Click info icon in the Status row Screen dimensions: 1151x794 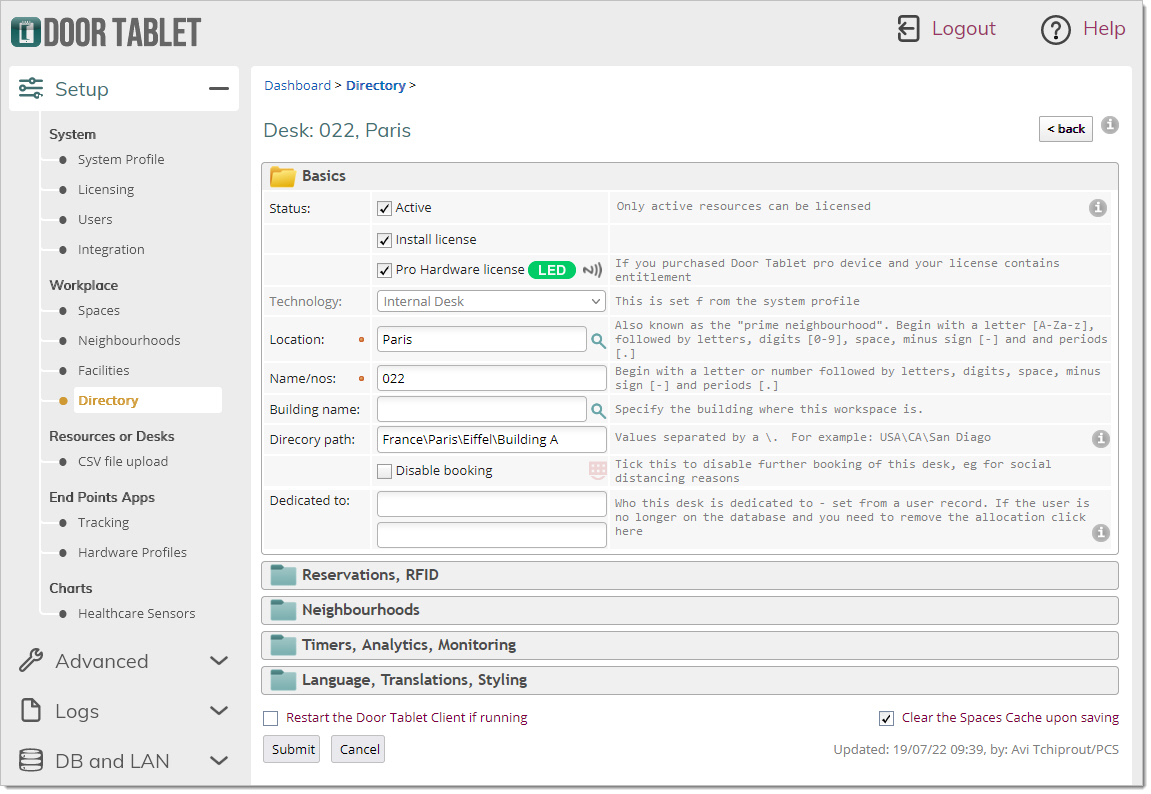tap(1097, 208)
